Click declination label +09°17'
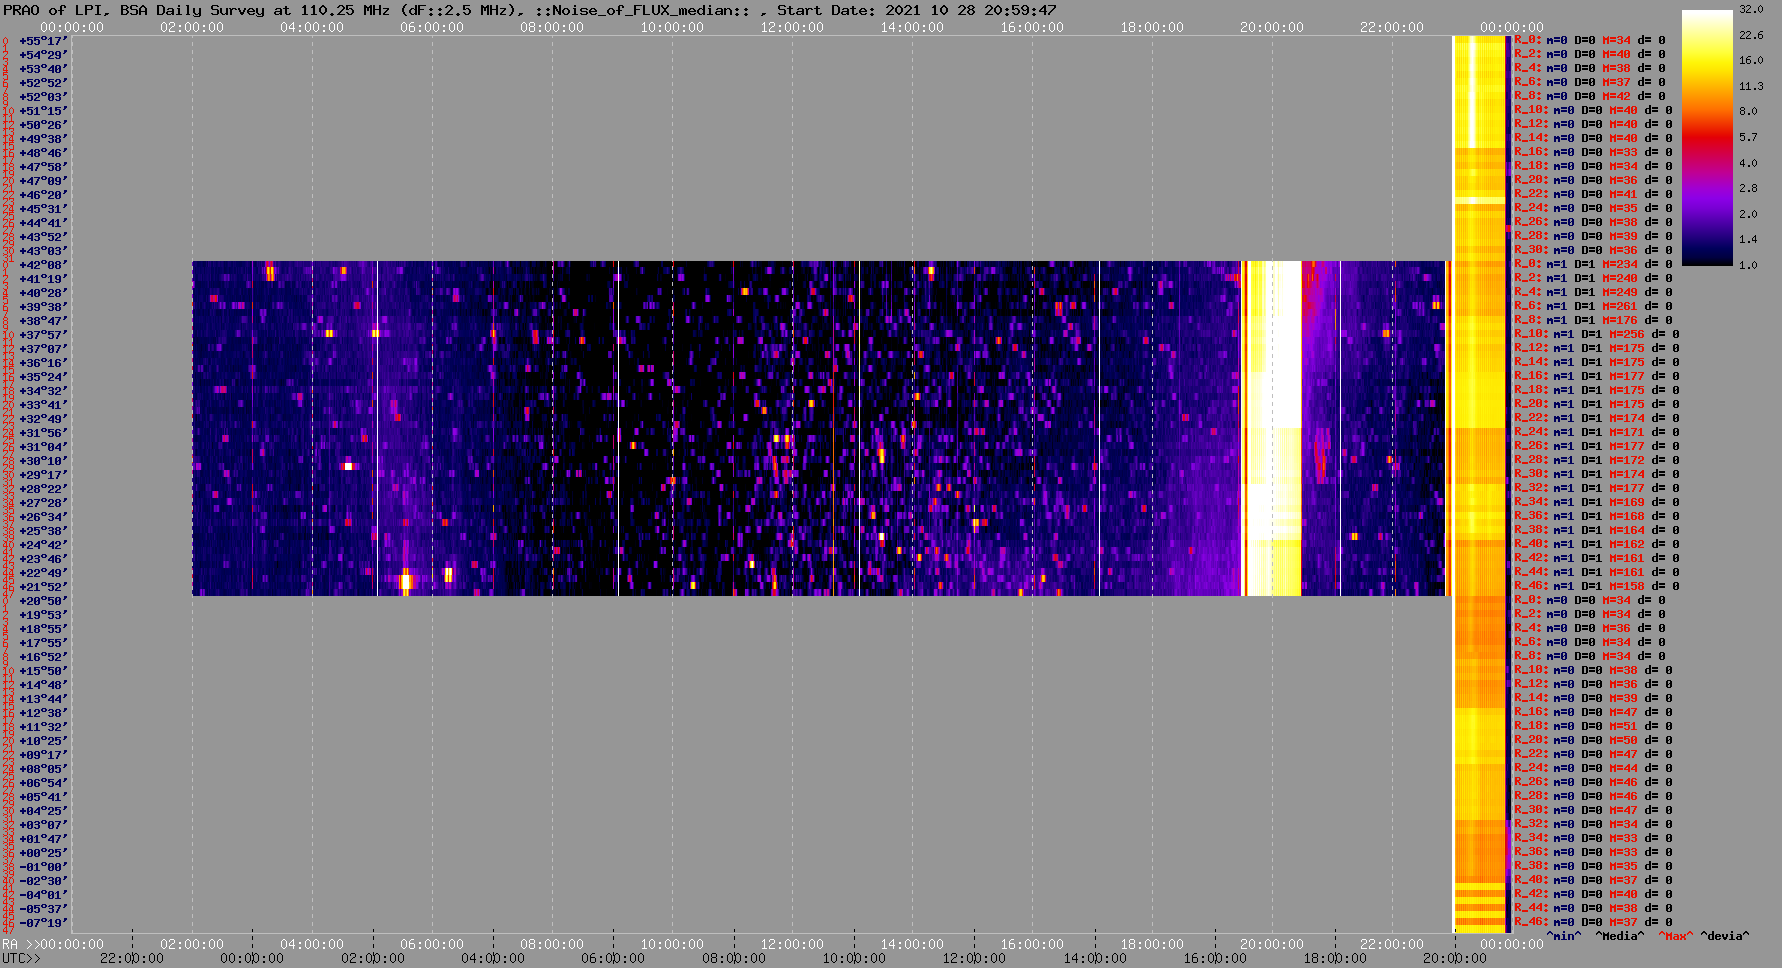 point(43,755)
